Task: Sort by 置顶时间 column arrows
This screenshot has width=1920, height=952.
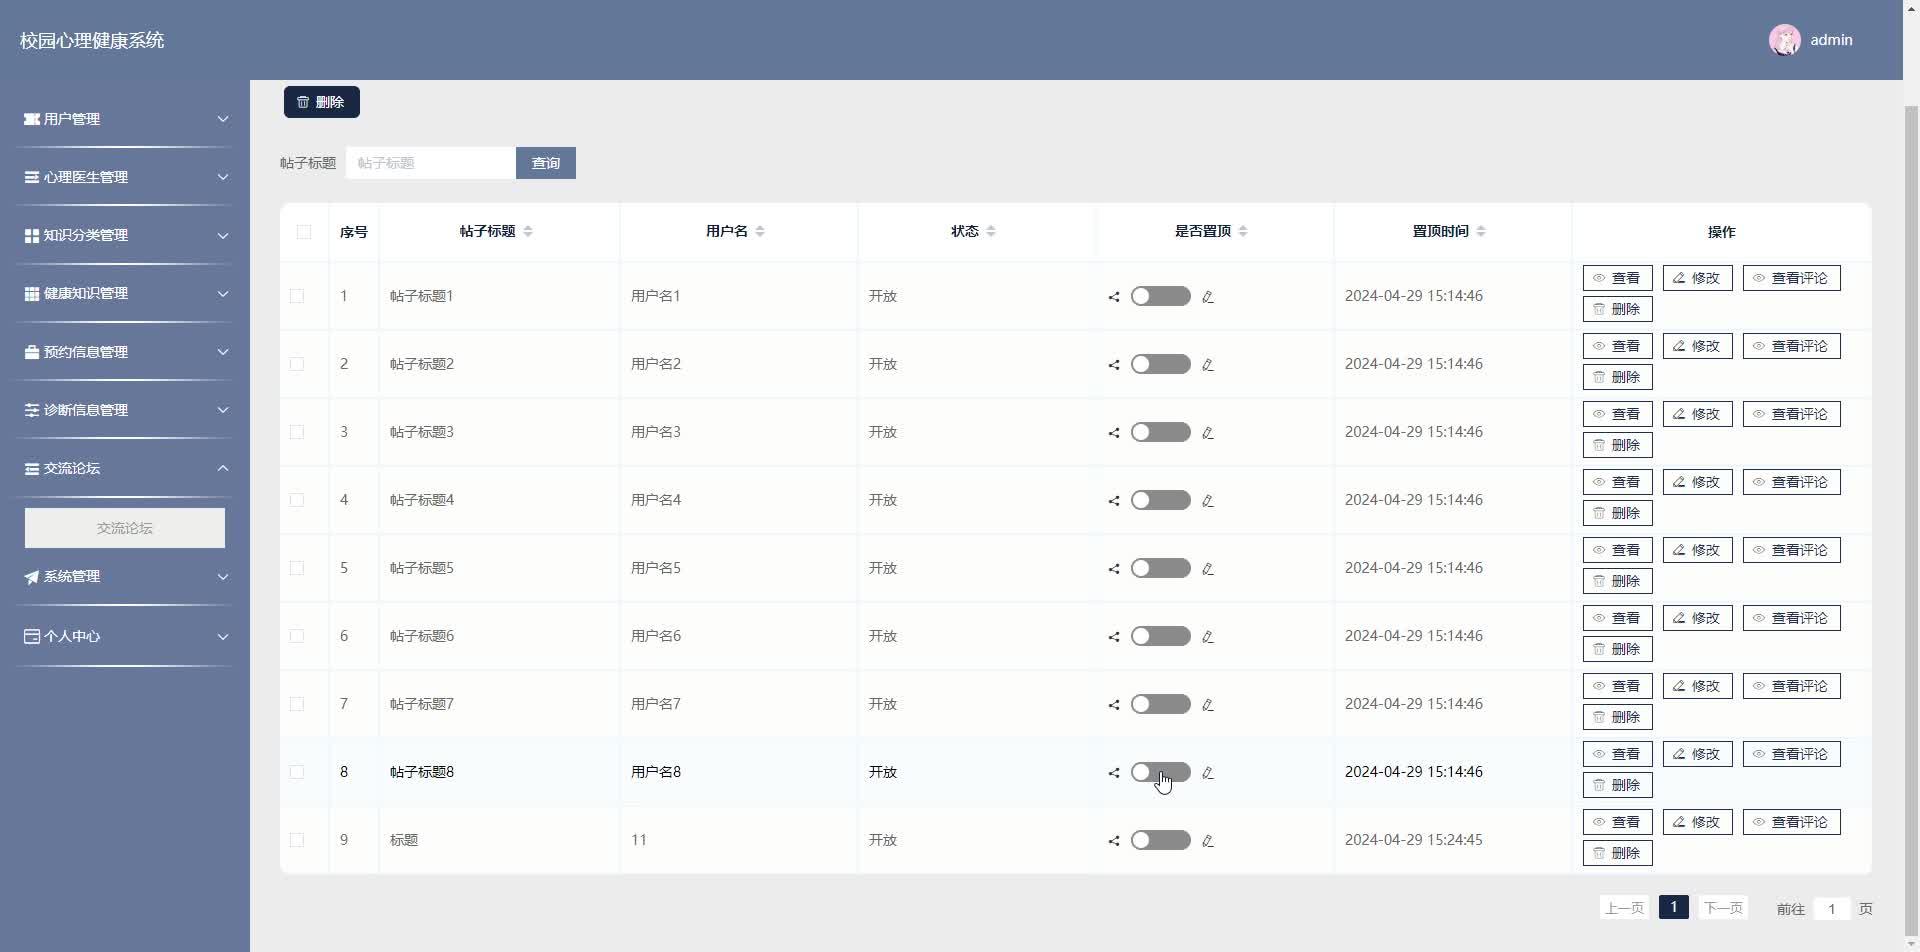Action: click(1481, 231)
